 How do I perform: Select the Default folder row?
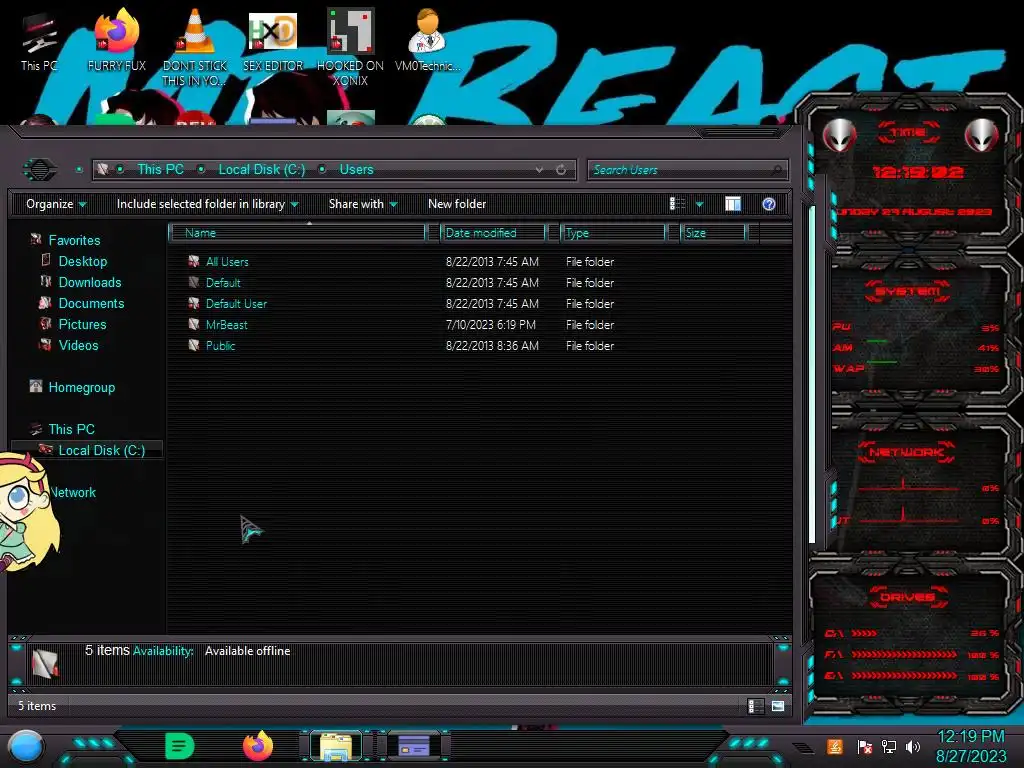pos(400,282)
